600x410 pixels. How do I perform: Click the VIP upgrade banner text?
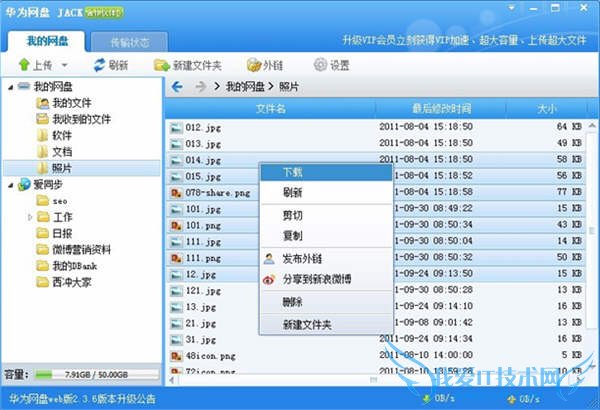(464, 40)
